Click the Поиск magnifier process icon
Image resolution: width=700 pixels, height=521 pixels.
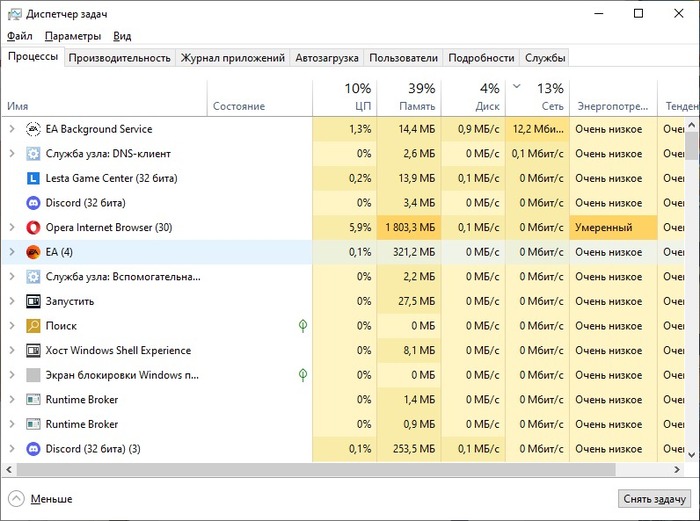(x=33, y=326)
